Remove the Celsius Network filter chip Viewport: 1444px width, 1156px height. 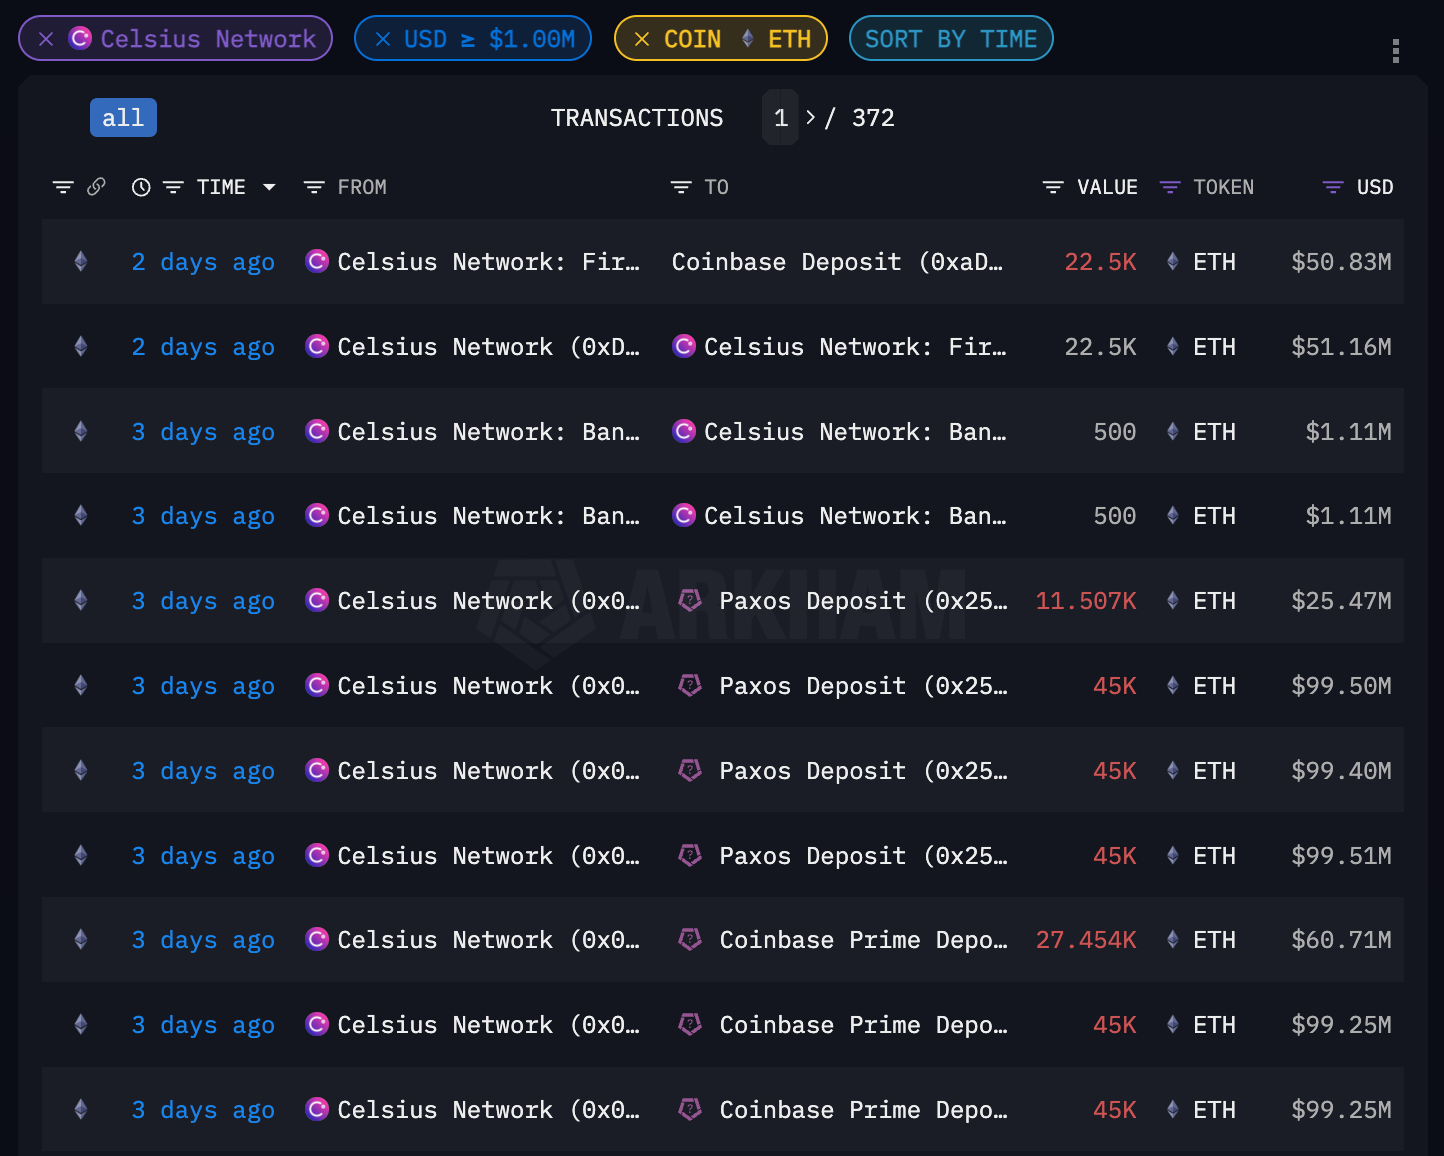pos(46,39)
